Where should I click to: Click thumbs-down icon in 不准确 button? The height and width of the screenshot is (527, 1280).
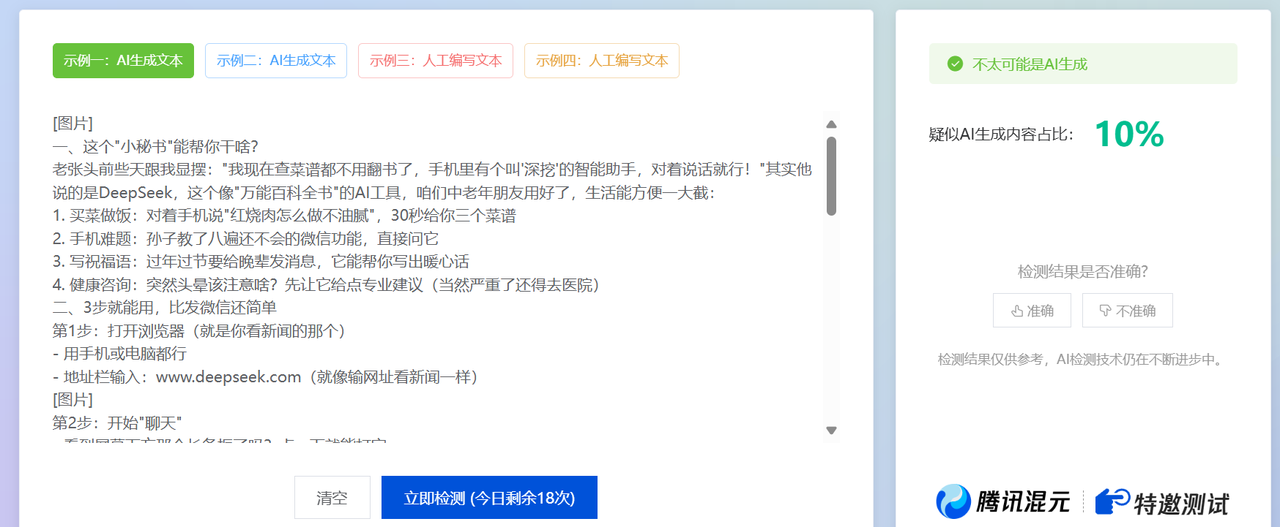click(1105, 311)
